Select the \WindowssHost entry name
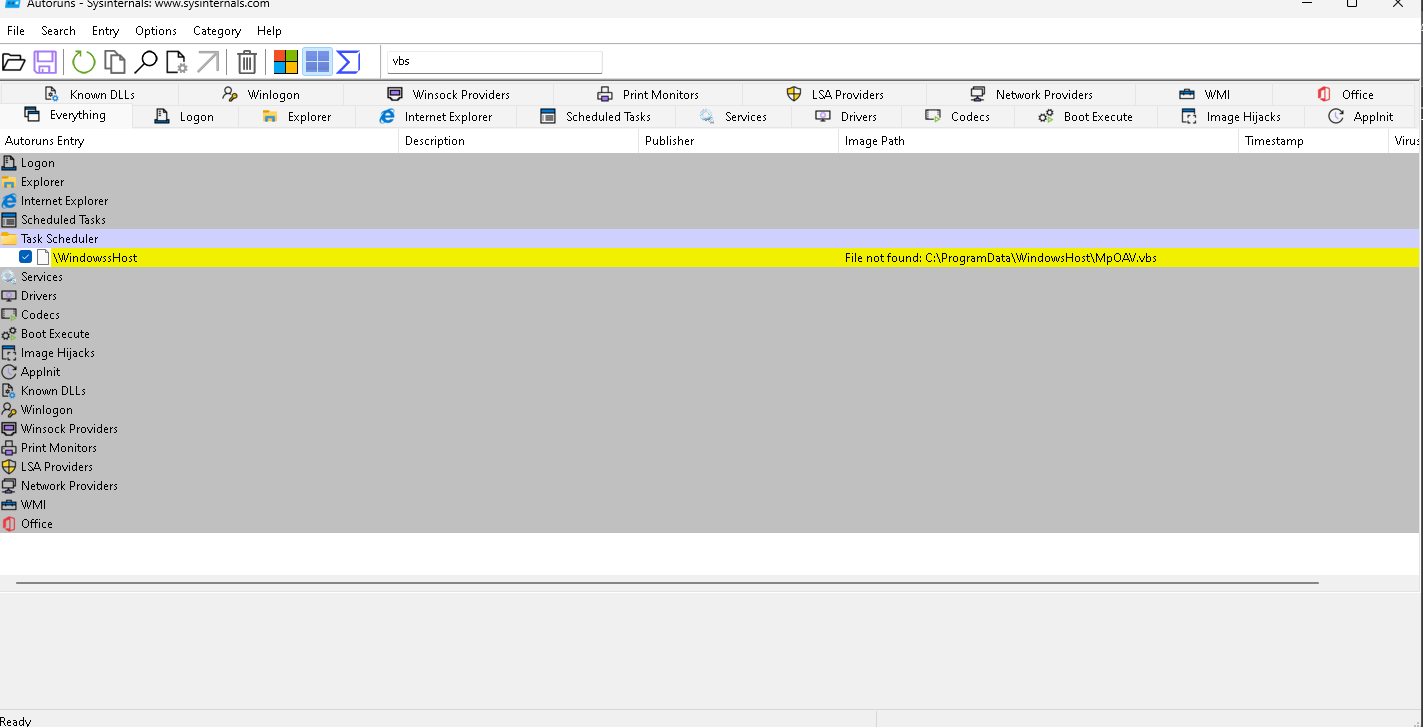 (95, 258)
